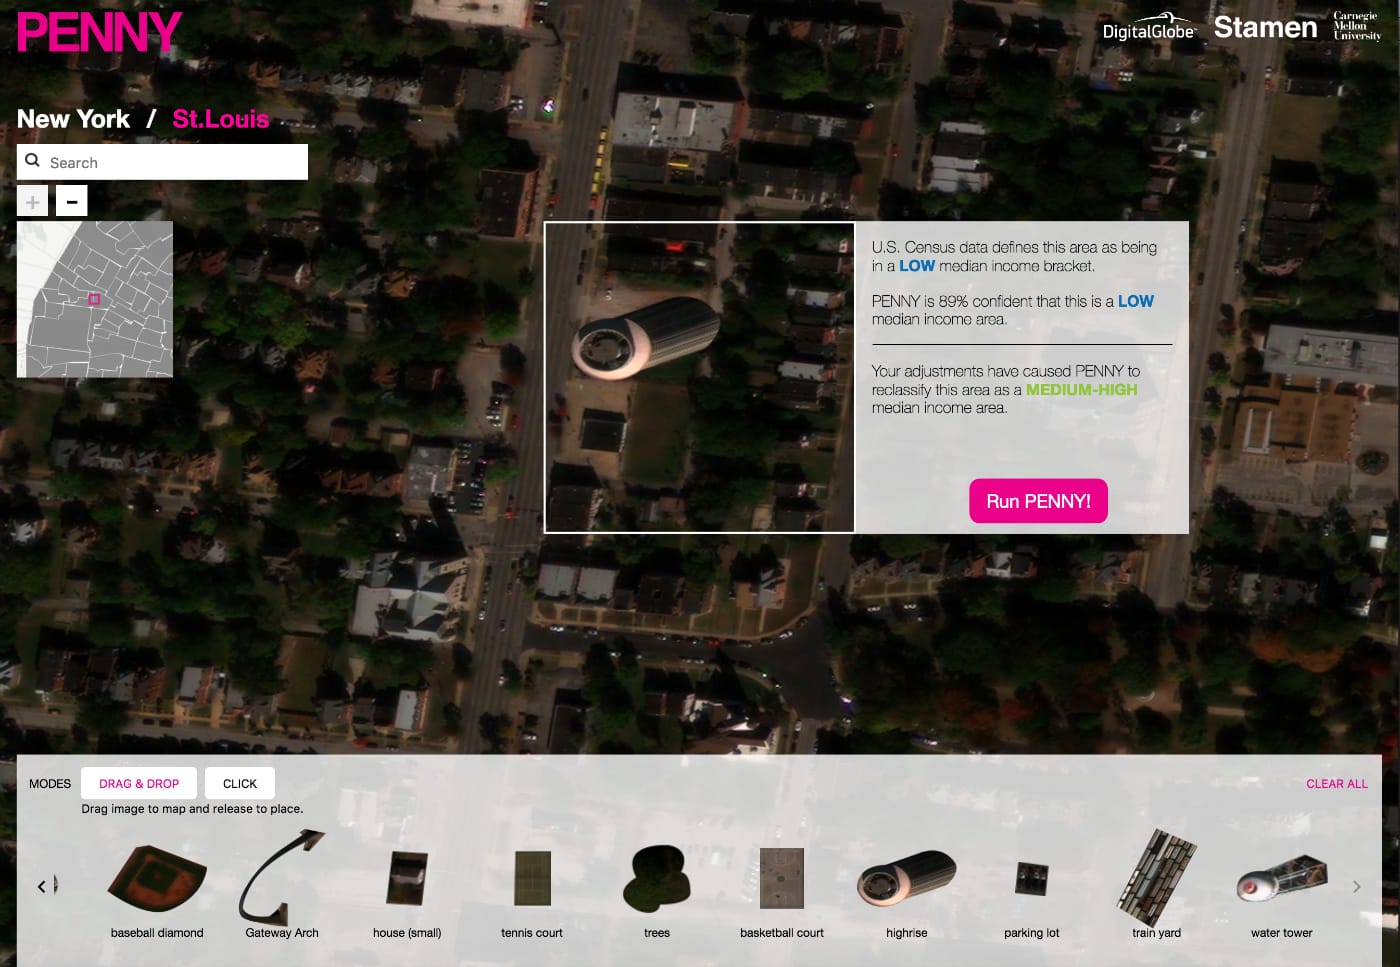Choose the basketball court icon

pyautogui.click(x=781, y=878)
